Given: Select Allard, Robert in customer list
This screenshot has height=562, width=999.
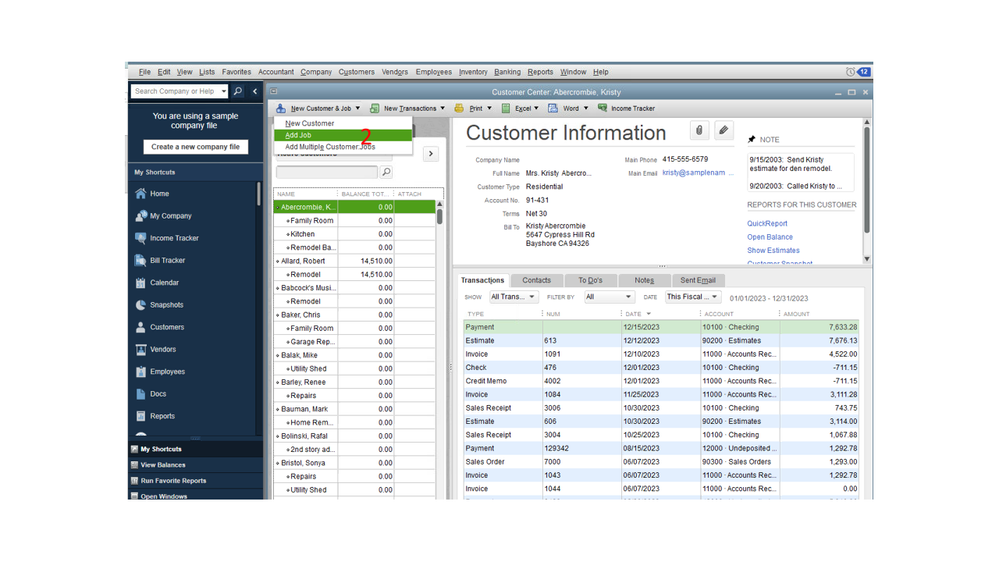Looking at the screenshot, I should pyautogui.click(x=354, y=261).
